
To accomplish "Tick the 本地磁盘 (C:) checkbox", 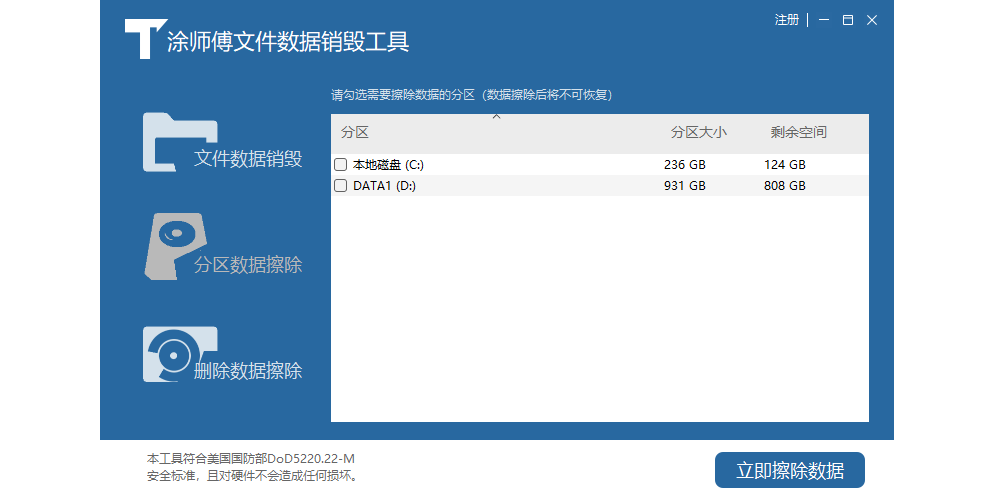I will (340, 165).
